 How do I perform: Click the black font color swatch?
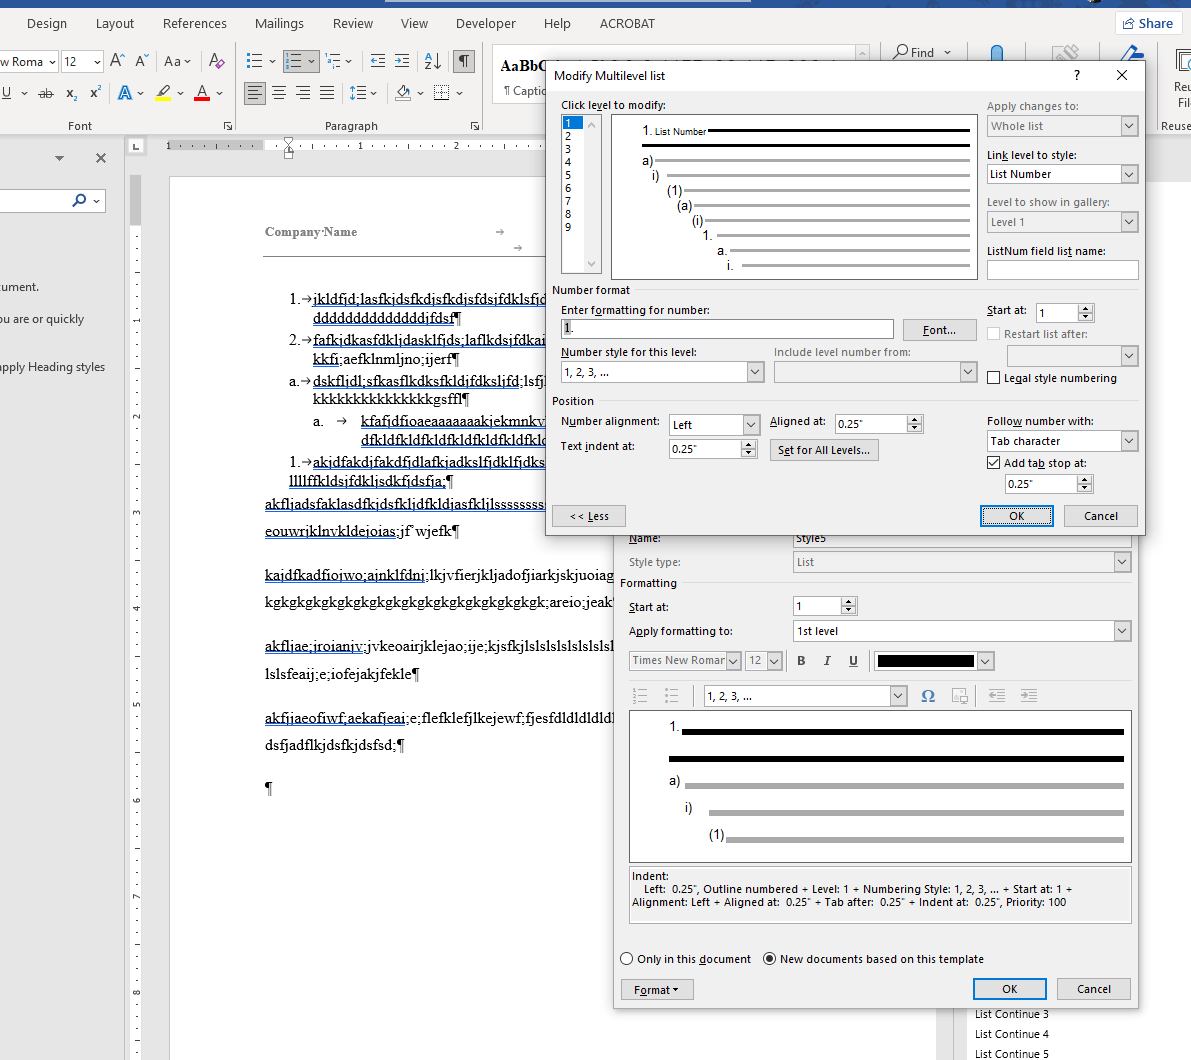pos(925,661)
